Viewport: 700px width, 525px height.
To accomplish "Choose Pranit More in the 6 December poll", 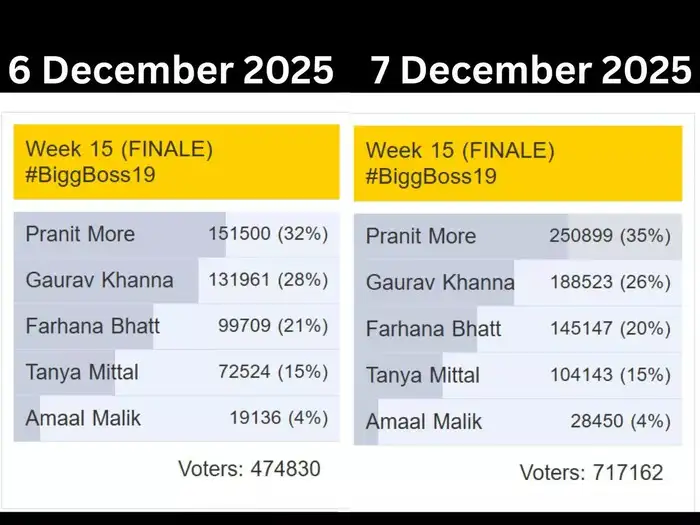I will point(80,234).
